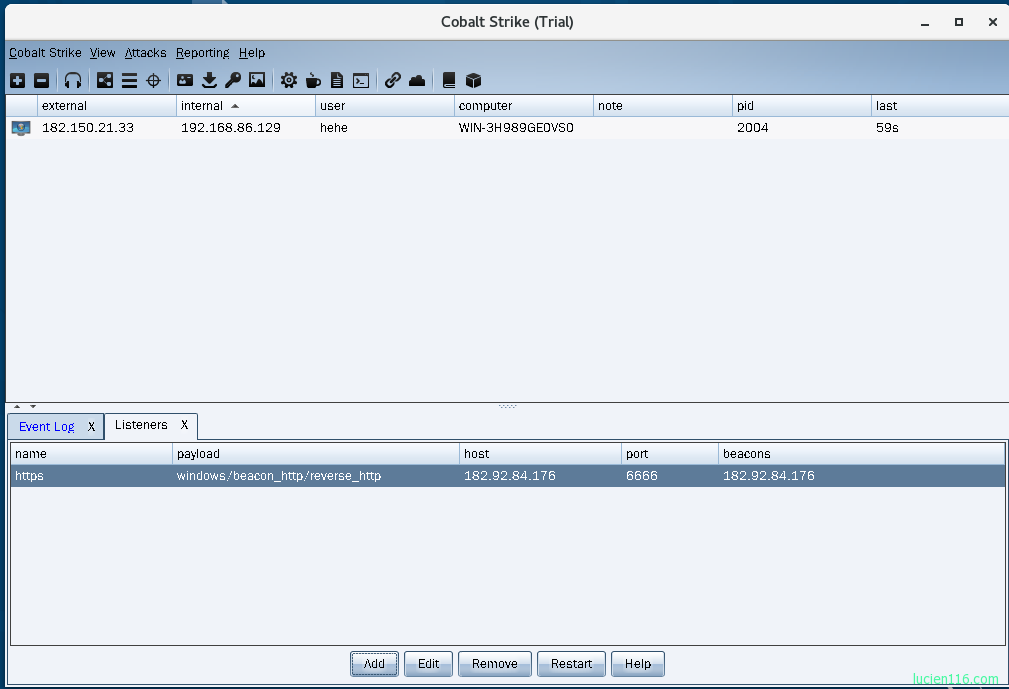Switch to the Pivot Graph view icon
1009x689 pixels.
(x=105, y=80)
